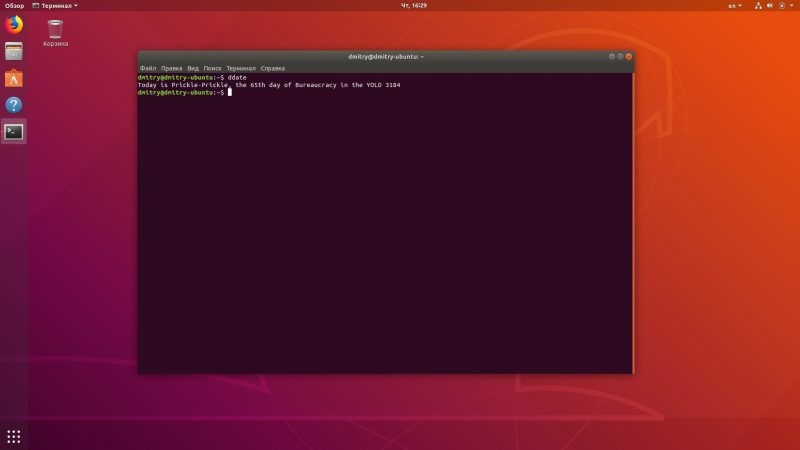The image size is (800, 450).
Task: Expand the Терминал app menu in top bar
Action: (x=55, y=6)
